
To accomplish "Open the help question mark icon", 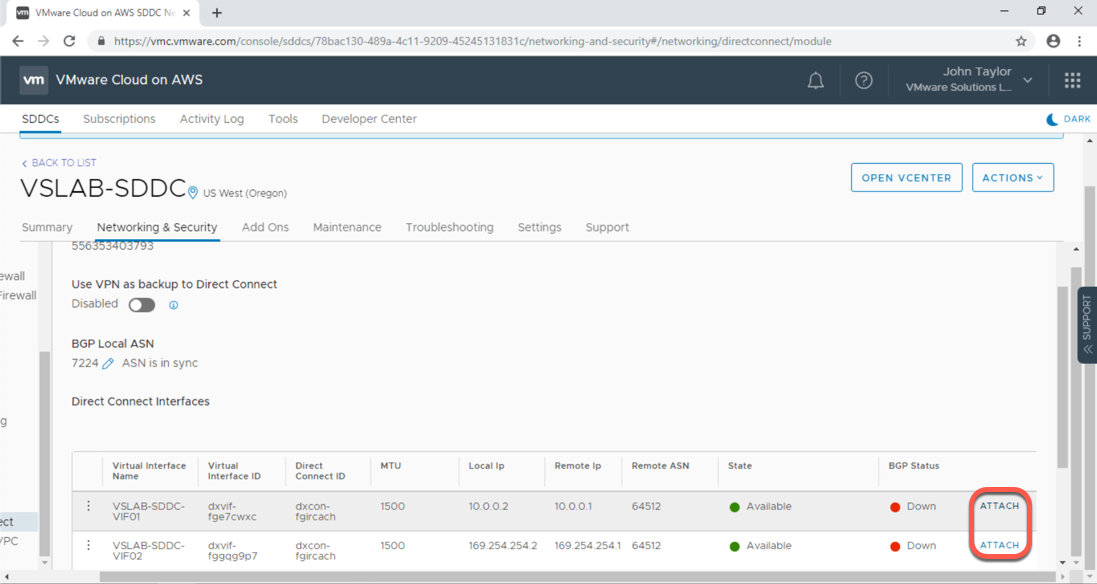I will [864, 81].
